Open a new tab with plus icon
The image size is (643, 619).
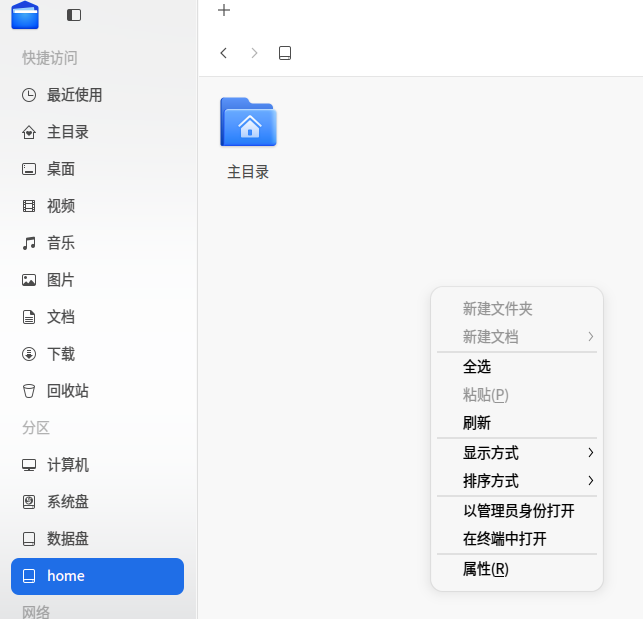point(224,10)
